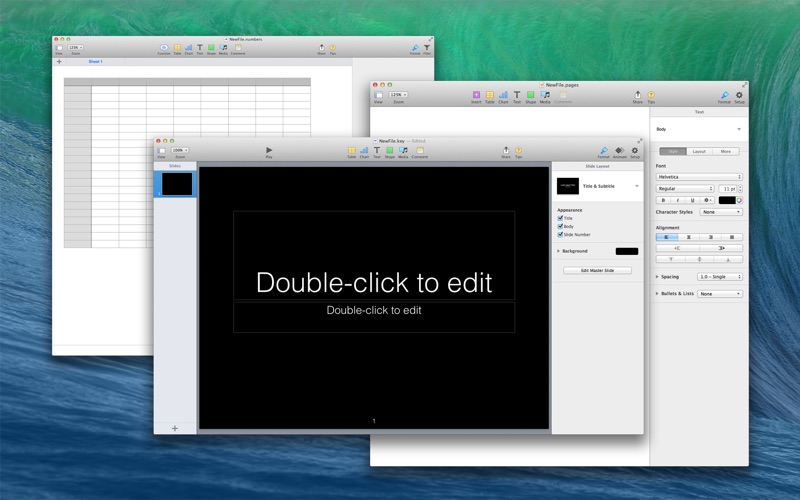Image resolution: width=800 pixels, height=500 pixels.
Task: Click the black Background color swatch
Action: tap(627, 251)
